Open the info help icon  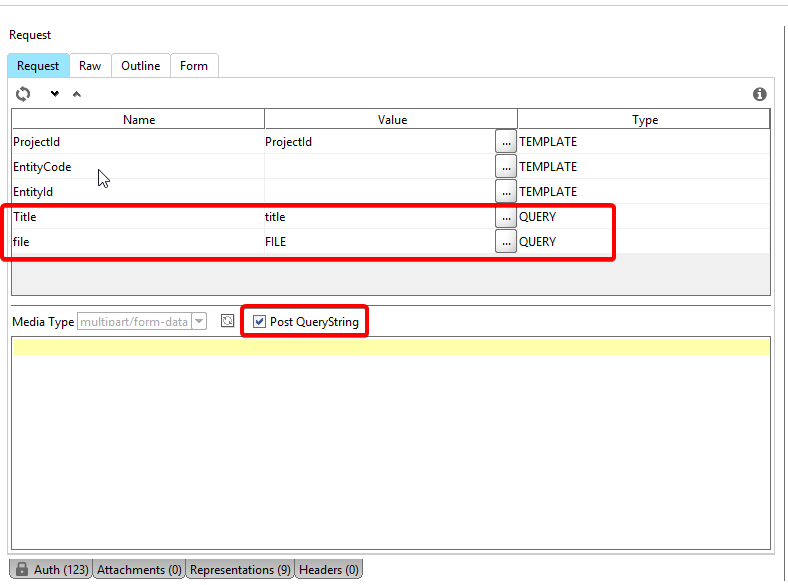760,94
